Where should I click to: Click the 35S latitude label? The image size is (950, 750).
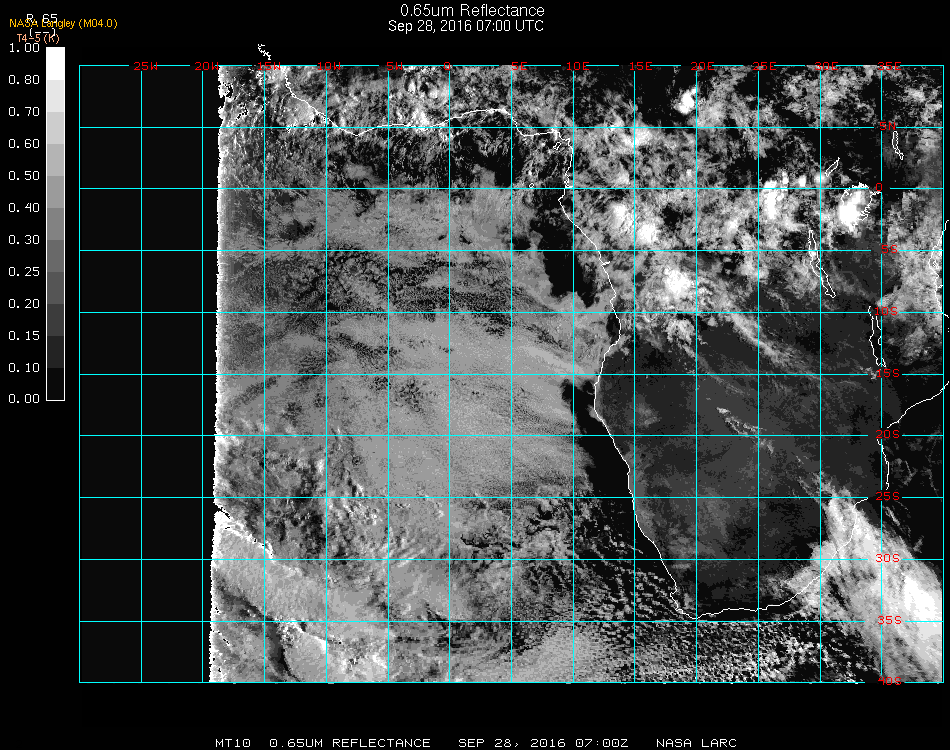889,620
